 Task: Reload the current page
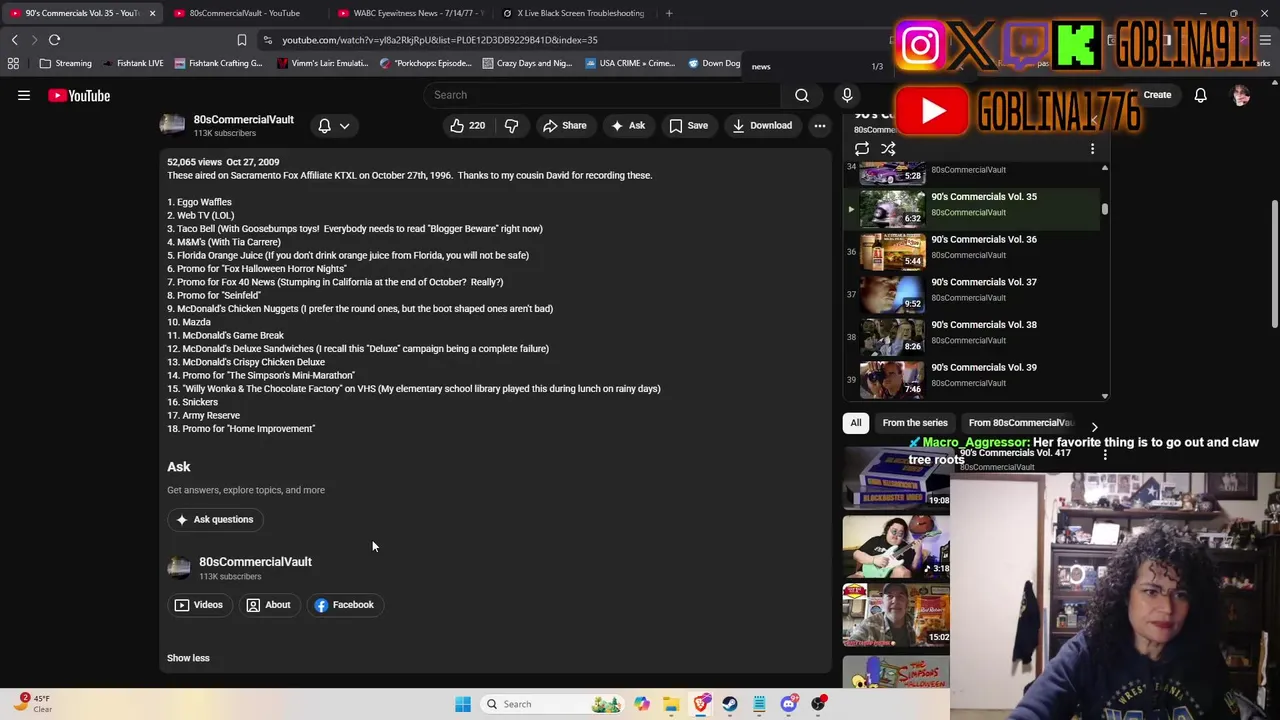pos(54,40)
